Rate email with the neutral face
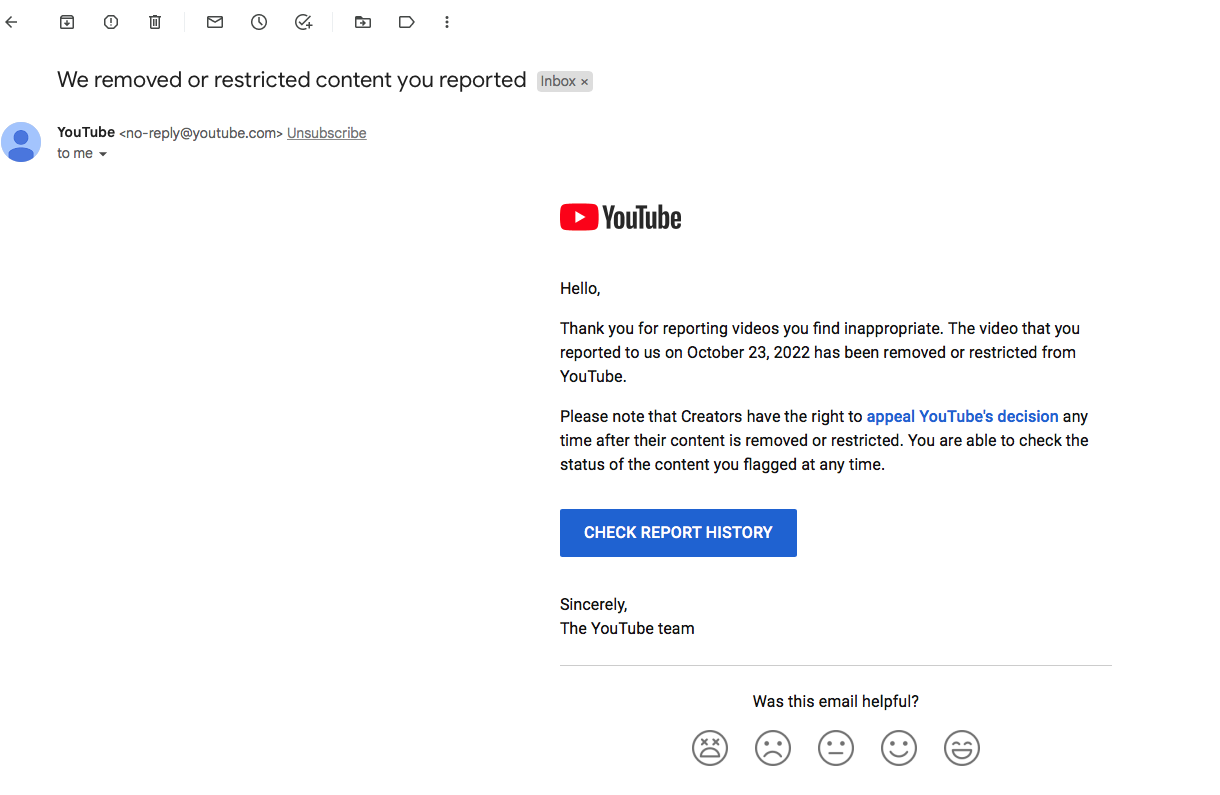 (x=836, y=748)
